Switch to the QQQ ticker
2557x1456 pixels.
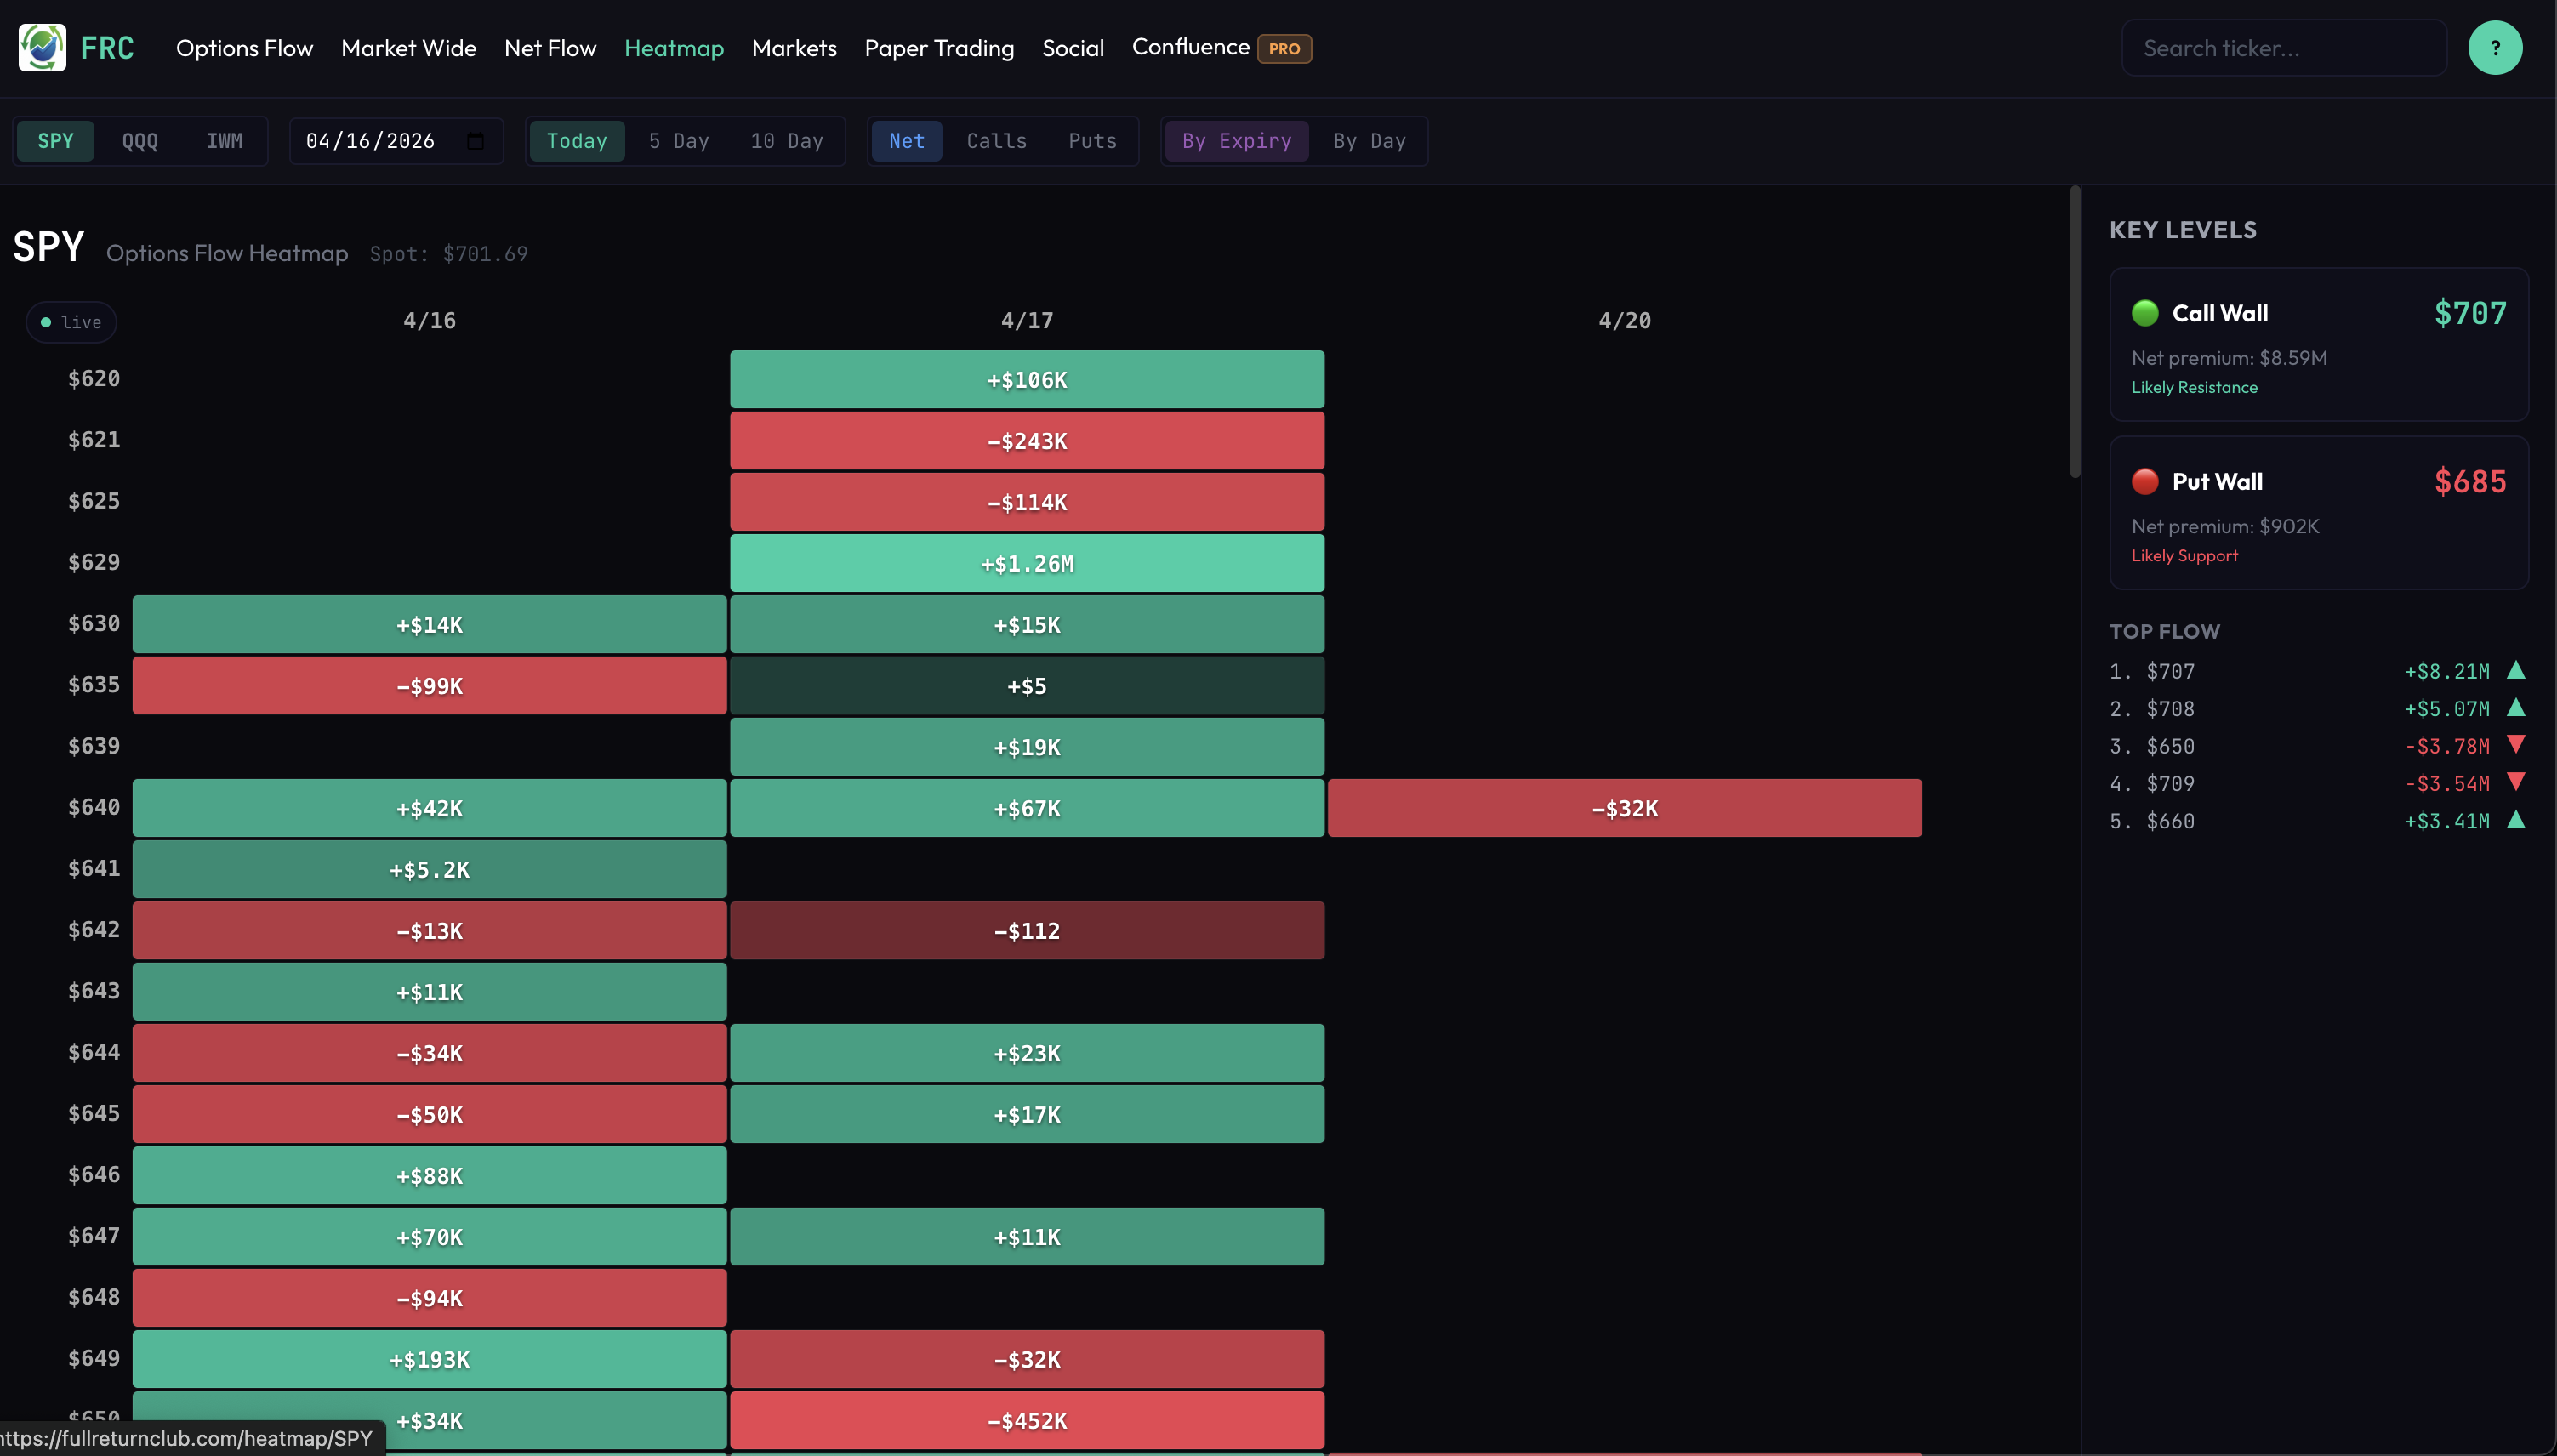point(140,141)
